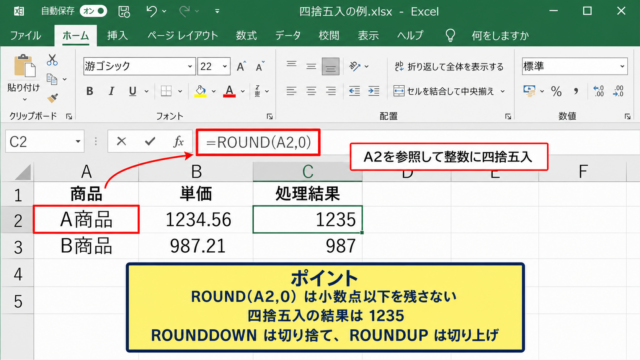The image size is (640, 360).
Task: Open the ファイル tab
Action: pos(25,36)
